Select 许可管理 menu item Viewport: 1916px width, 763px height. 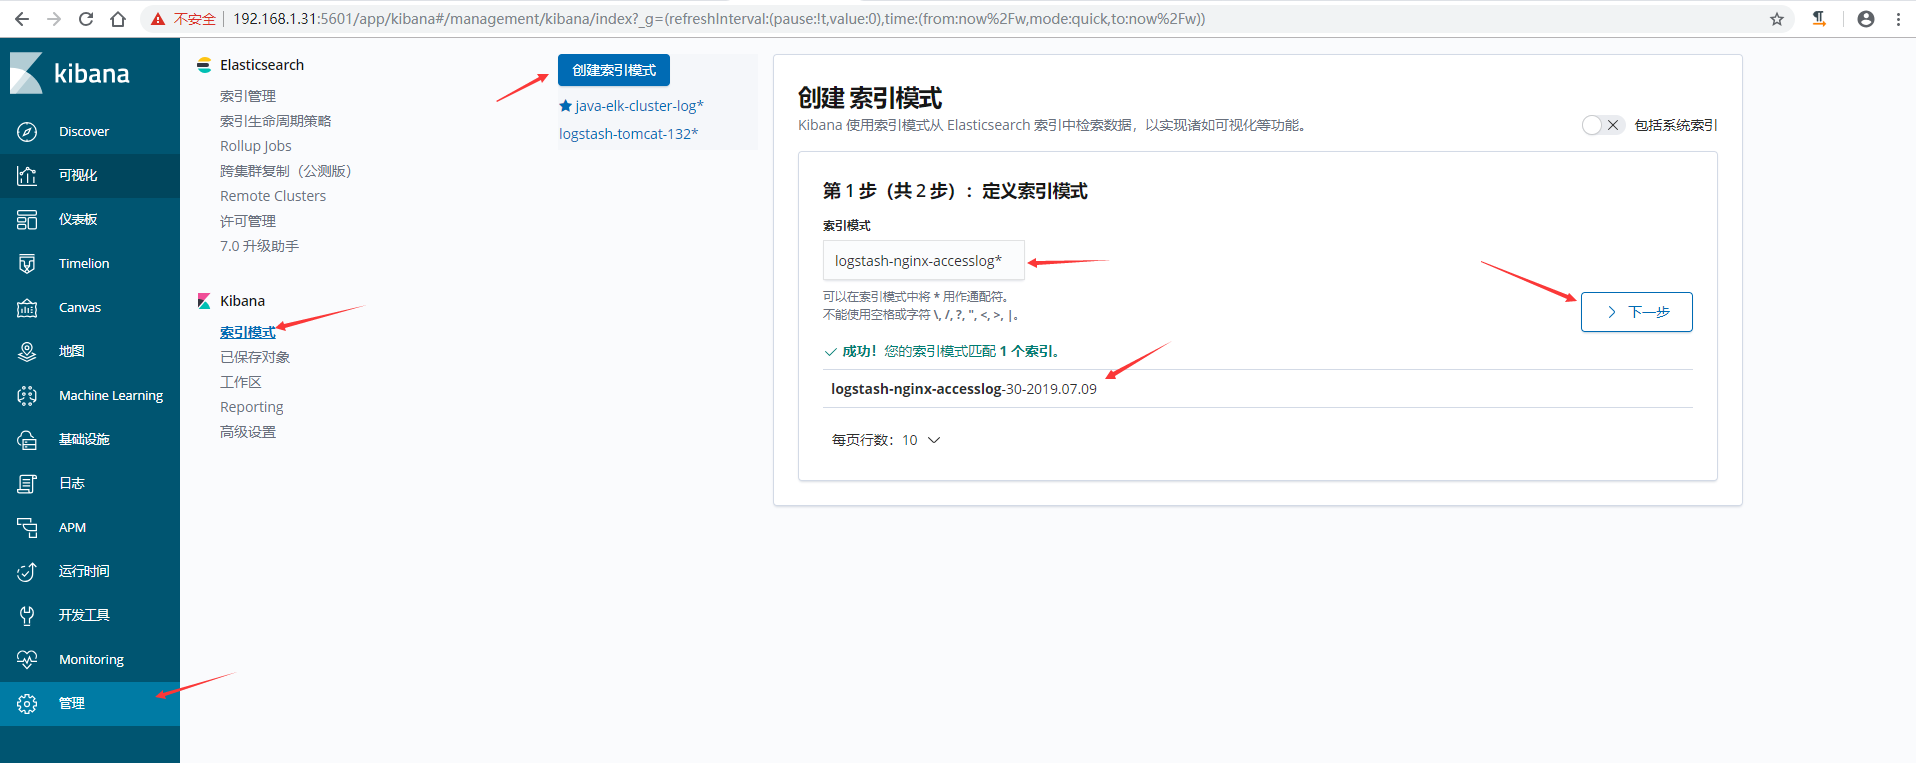pyautogui.click(x=248, y=221)
